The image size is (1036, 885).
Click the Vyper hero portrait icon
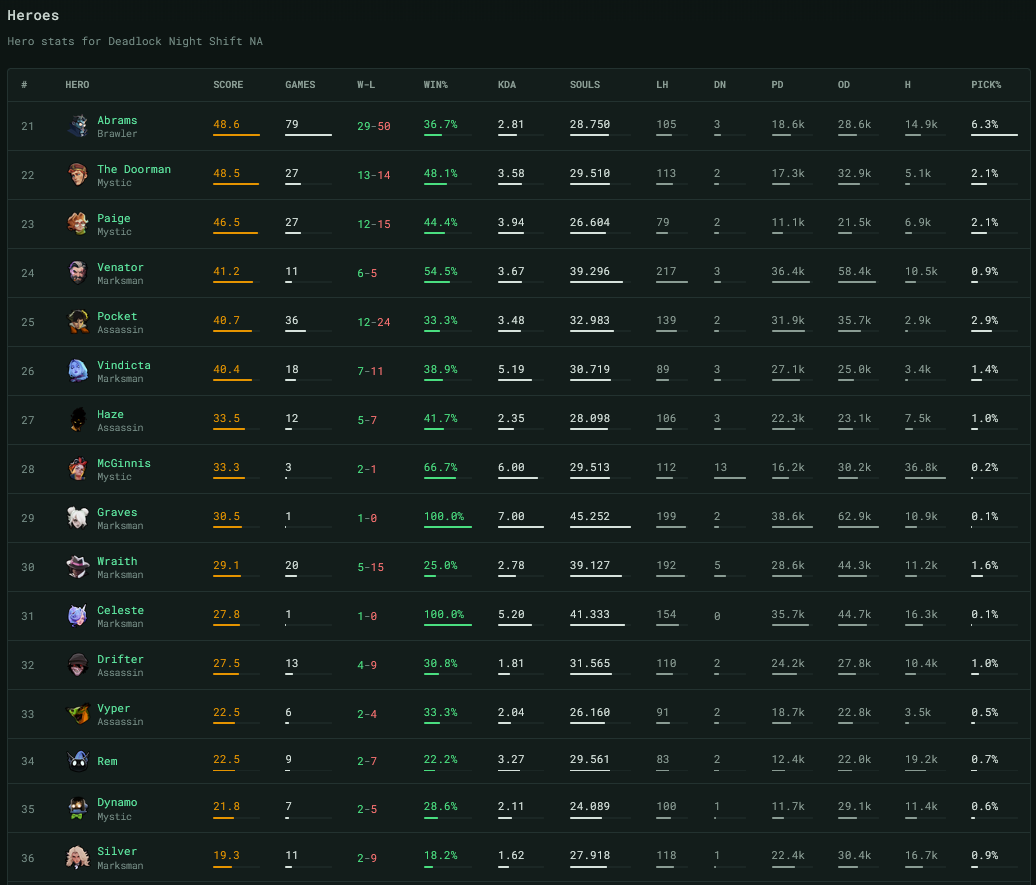point(78,712)
